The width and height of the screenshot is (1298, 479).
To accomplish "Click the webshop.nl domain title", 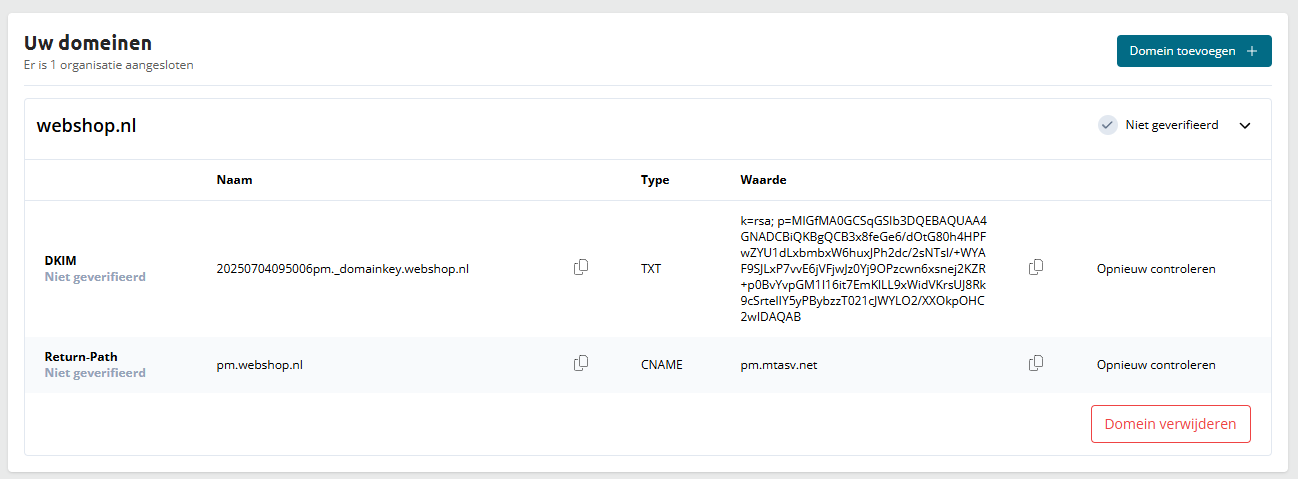I will click(86, 126).
